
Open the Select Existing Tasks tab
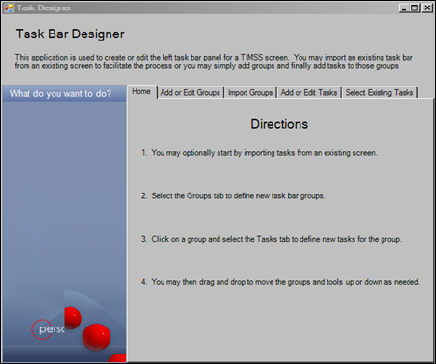[380, 93]
